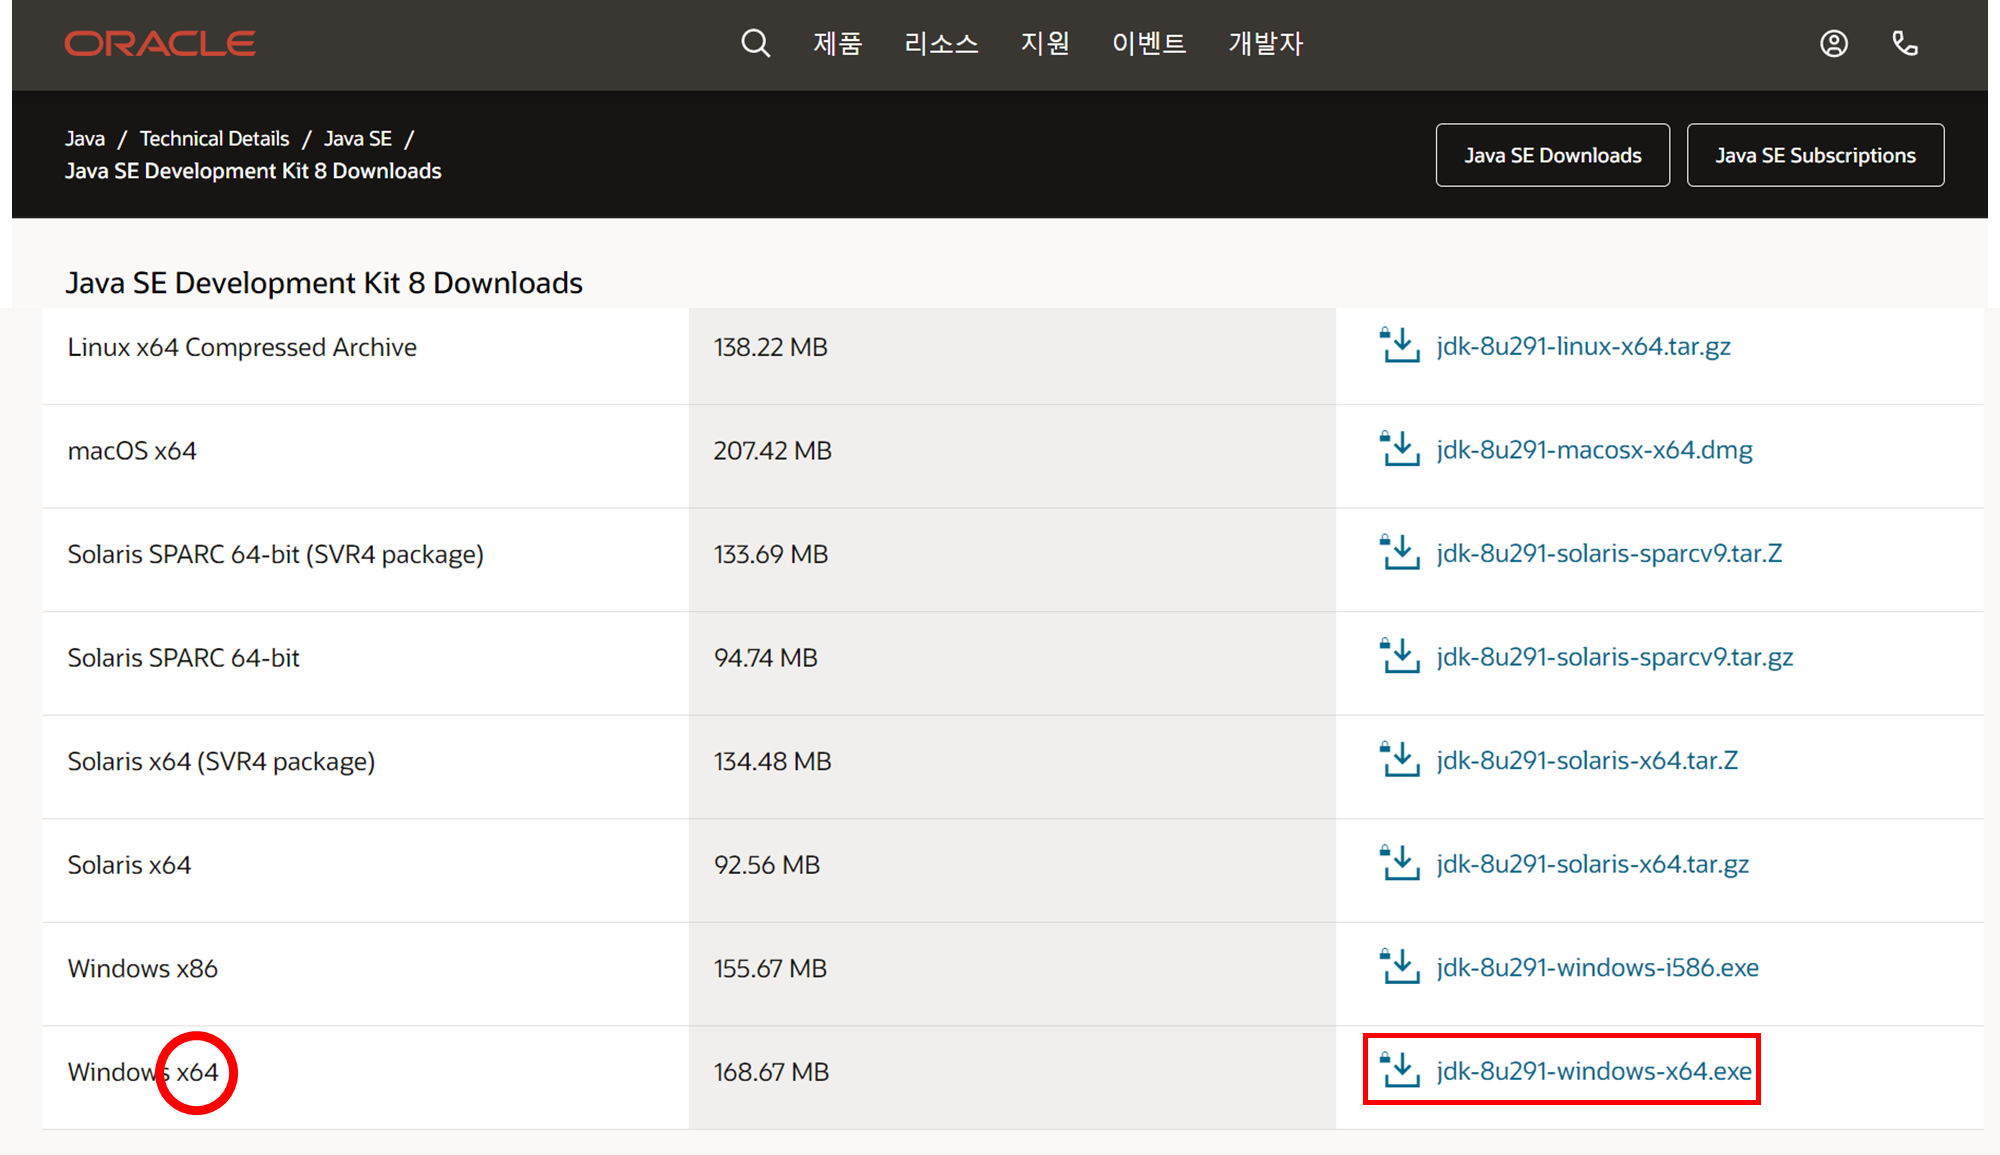
Task: Click download icon for macOS x64 dmg
Action: click(x=1399, y=449)
